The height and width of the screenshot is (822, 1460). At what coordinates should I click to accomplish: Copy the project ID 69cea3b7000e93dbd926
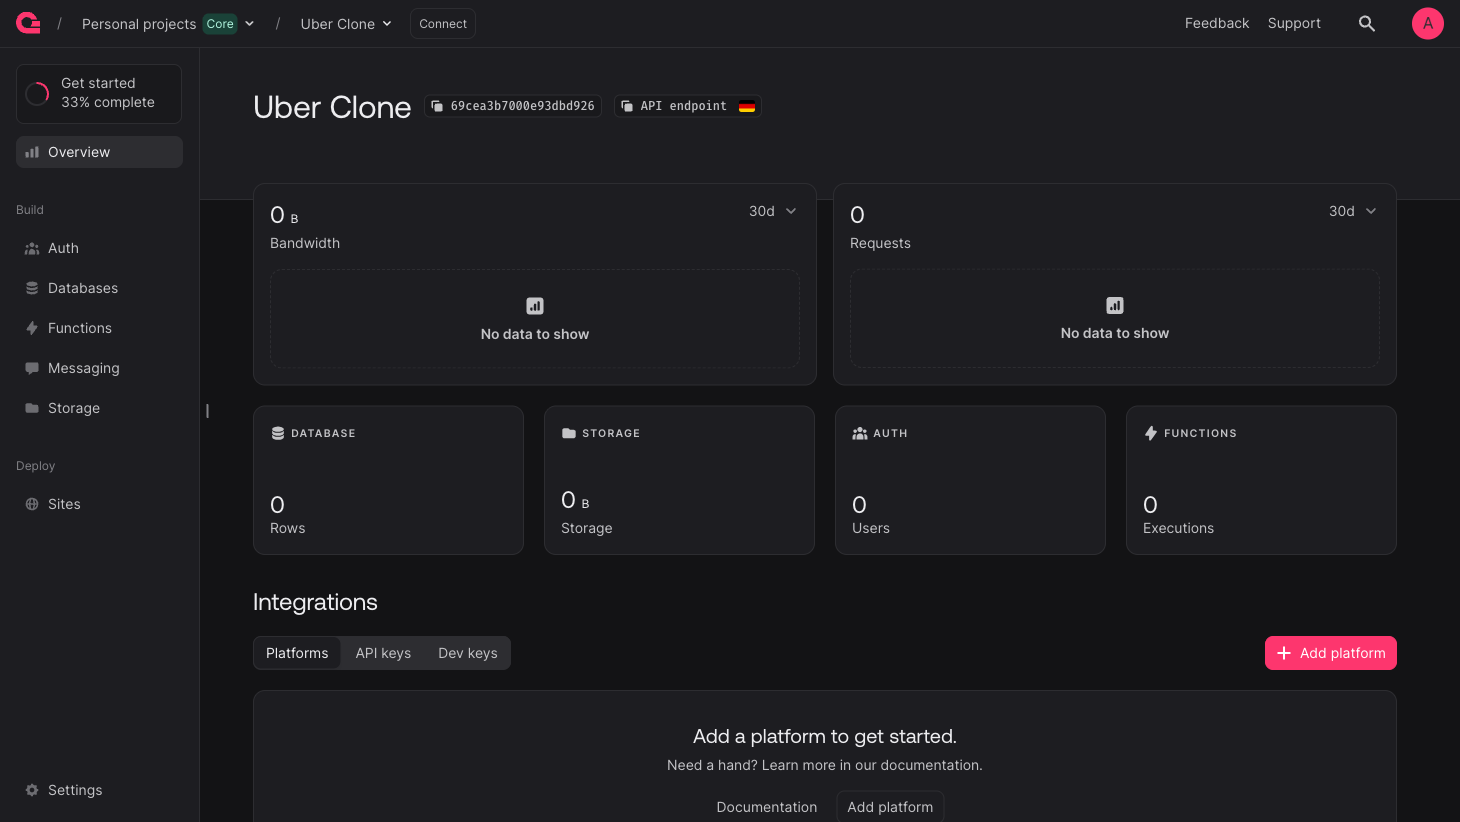(513, 106)
